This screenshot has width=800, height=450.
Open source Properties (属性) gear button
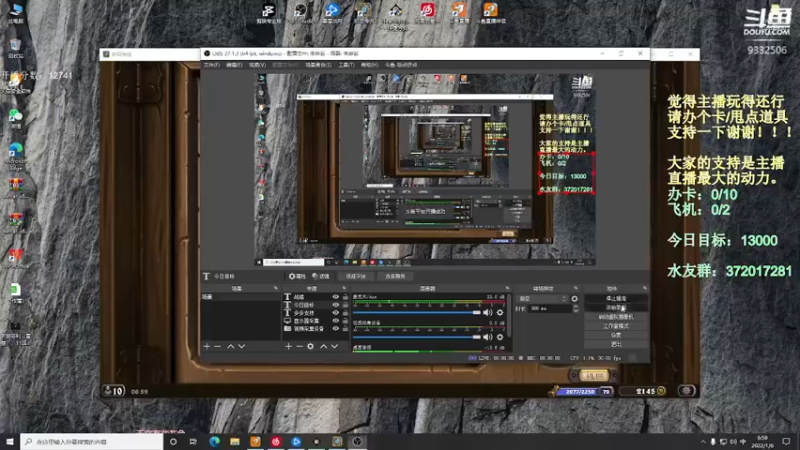(x=297, y=277)
